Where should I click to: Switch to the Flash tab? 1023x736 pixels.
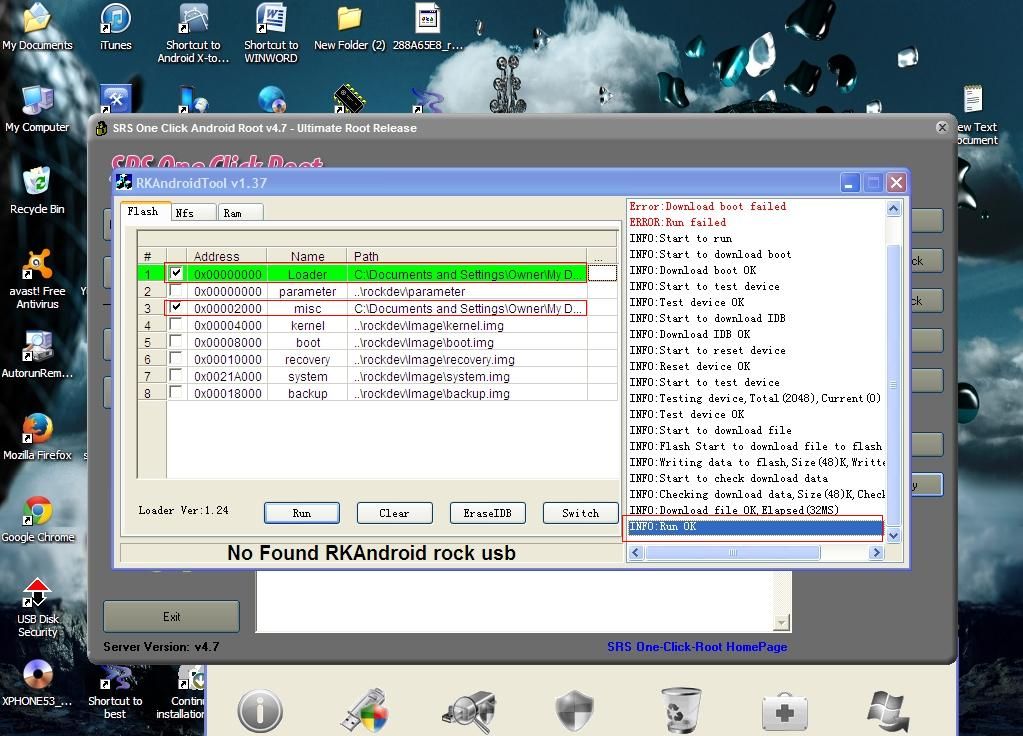tap(144, 211)
